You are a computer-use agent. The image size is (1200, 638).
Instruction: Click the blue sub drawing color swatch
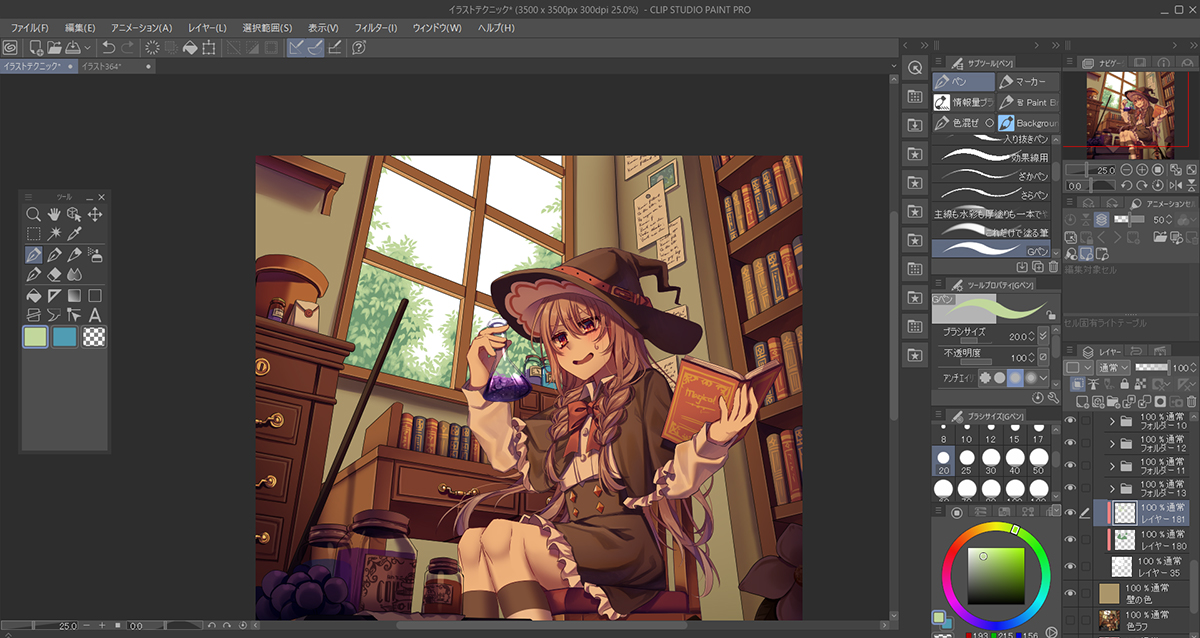(65, 337)
